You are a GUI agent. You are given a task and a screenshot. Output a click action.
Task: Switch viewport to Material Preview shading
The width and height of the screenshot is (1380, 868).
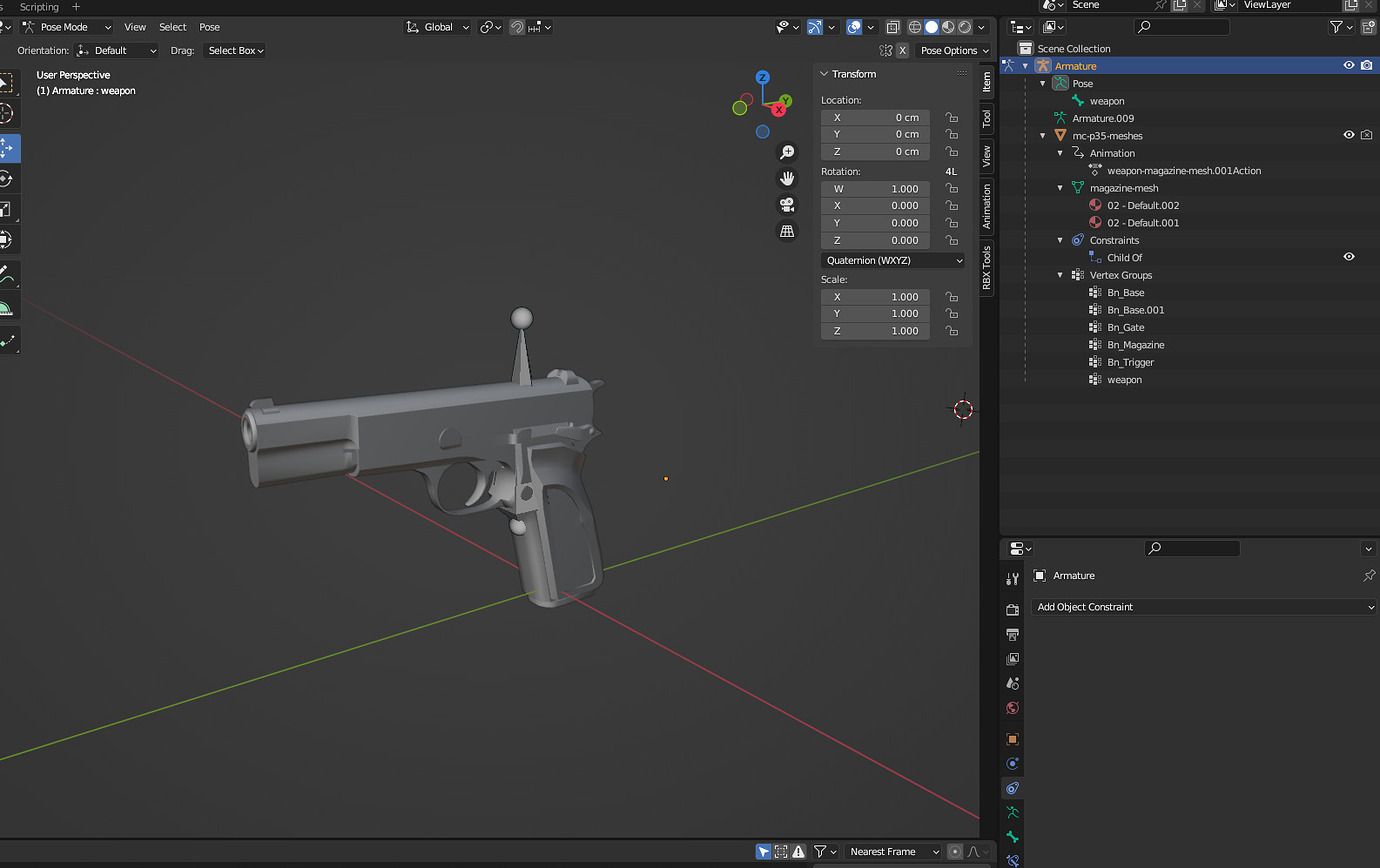[947, 27]
